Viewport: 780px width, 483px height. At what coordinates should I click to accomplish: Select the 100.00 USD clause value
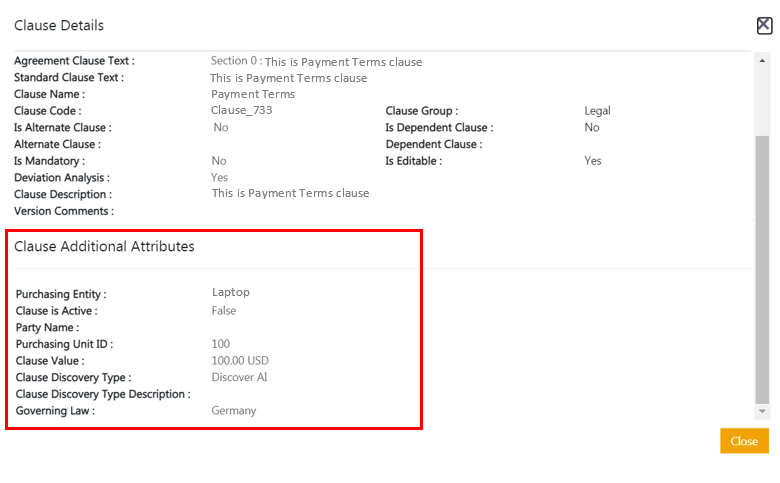pos(240,361)
